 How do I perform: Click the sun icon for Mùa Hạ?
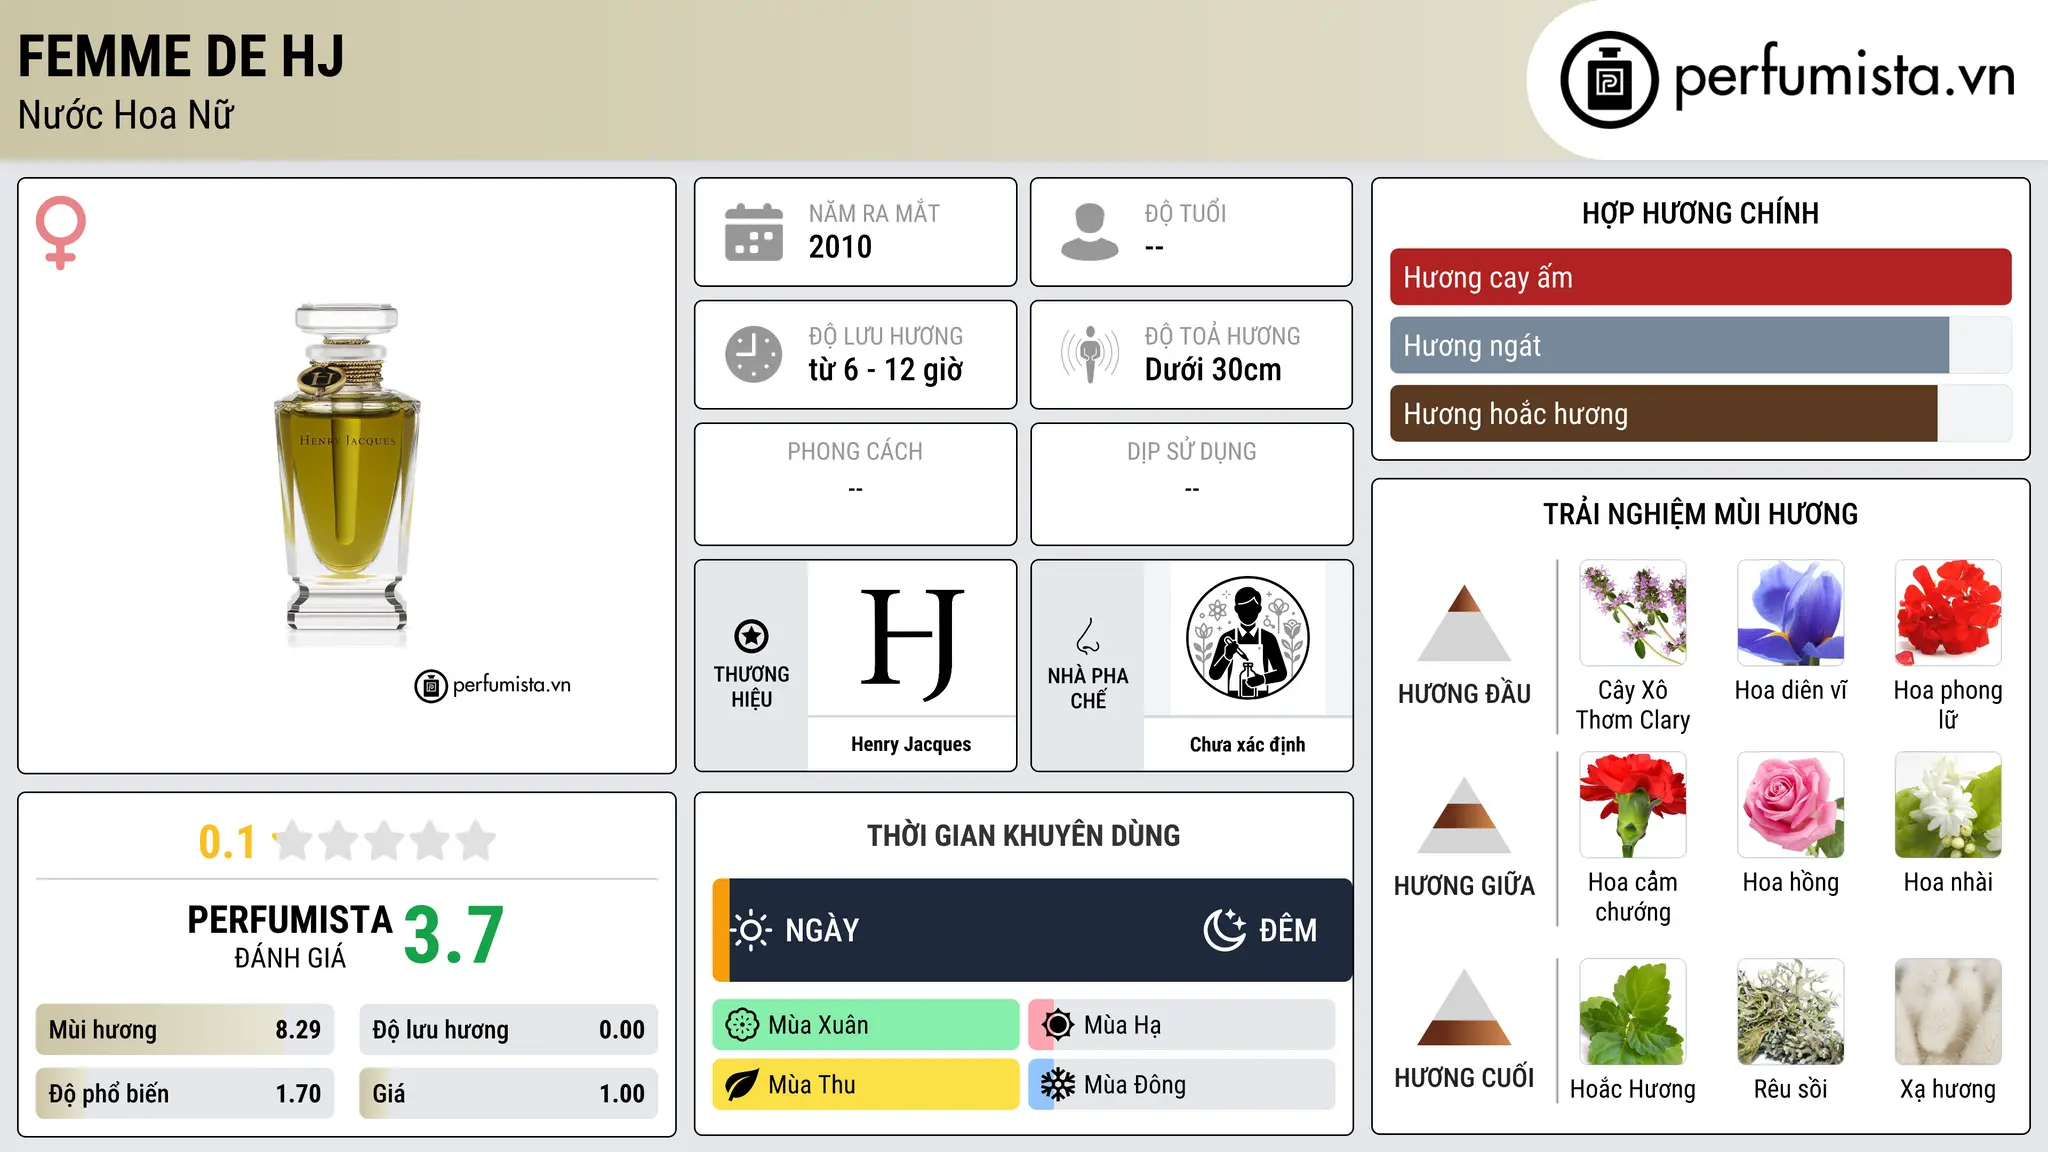pos(1057,1025)
